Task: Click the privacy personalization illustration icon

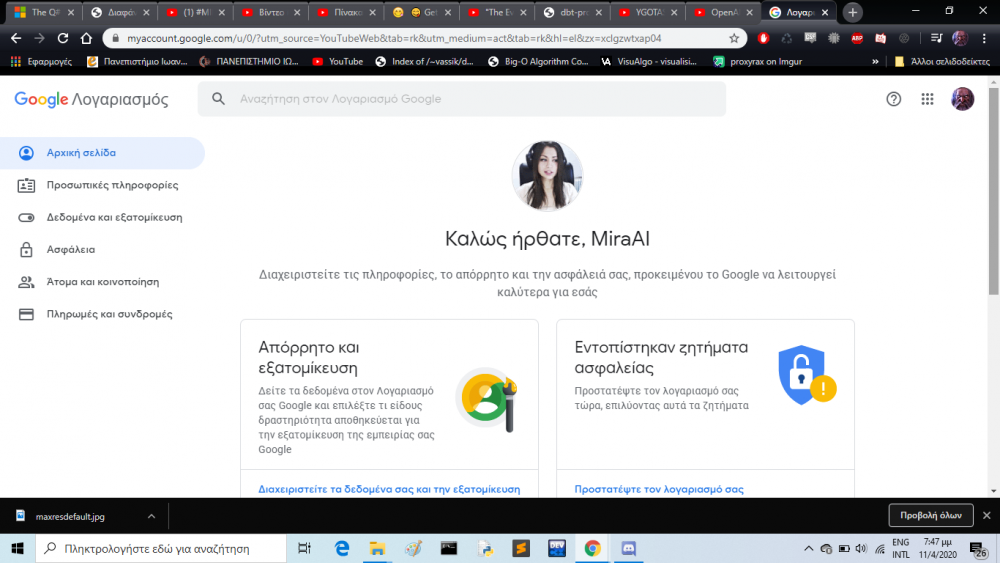Action: (486, 398)
